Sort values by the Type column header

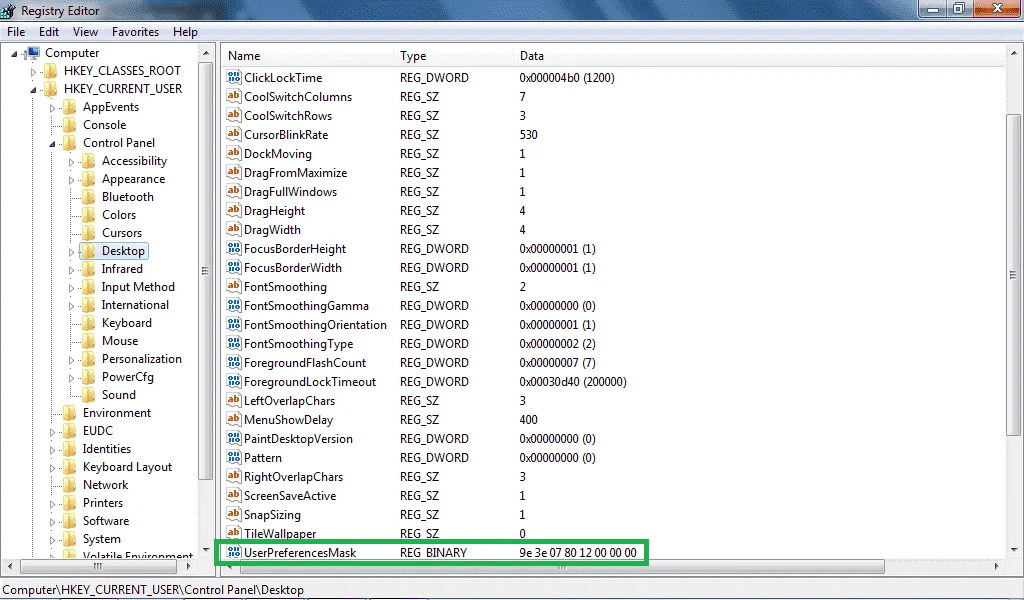point(453,56)
